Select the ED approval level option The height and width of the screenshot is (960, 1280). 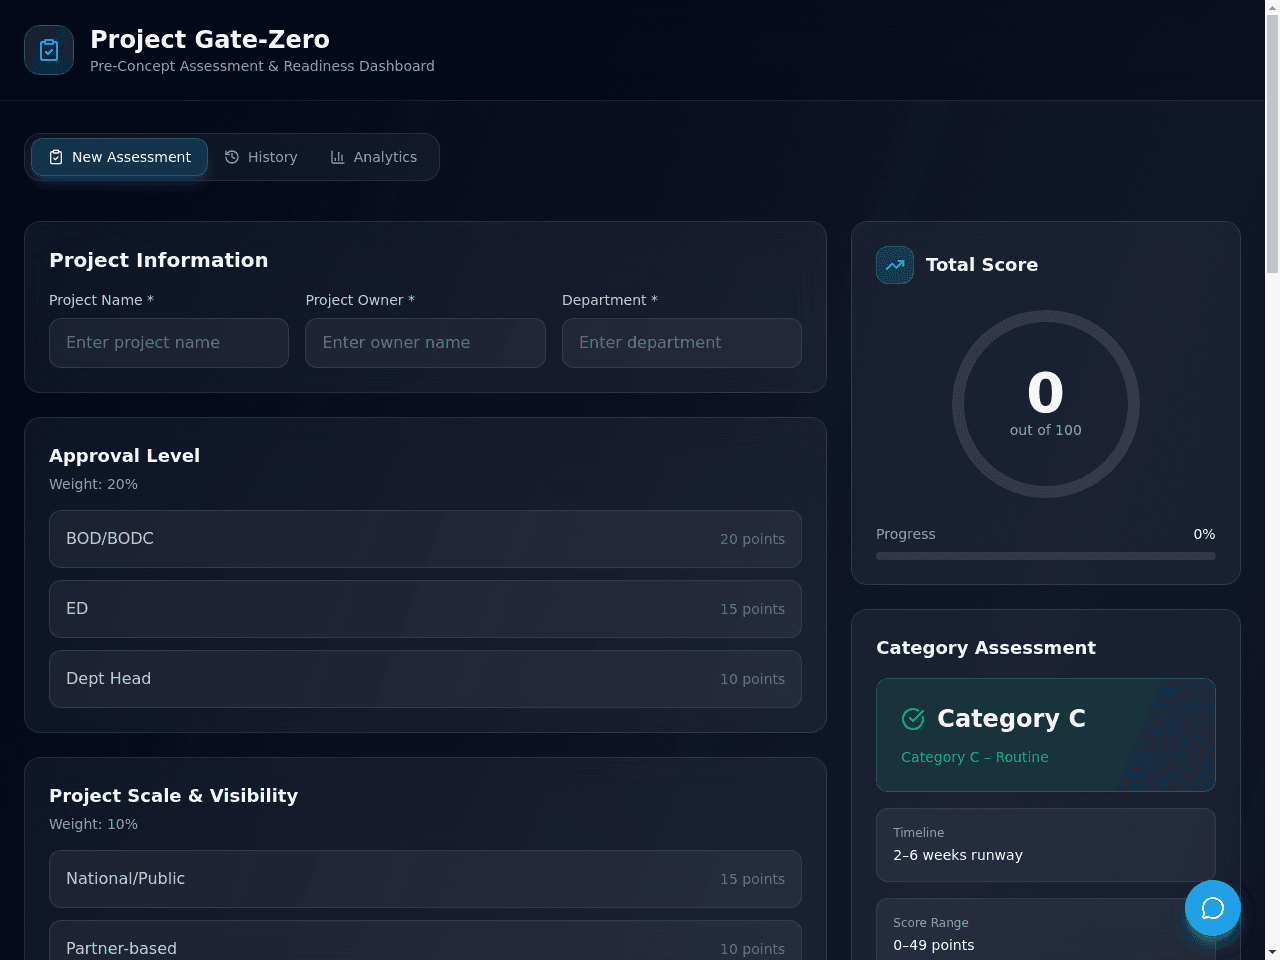tap(425, 609)
